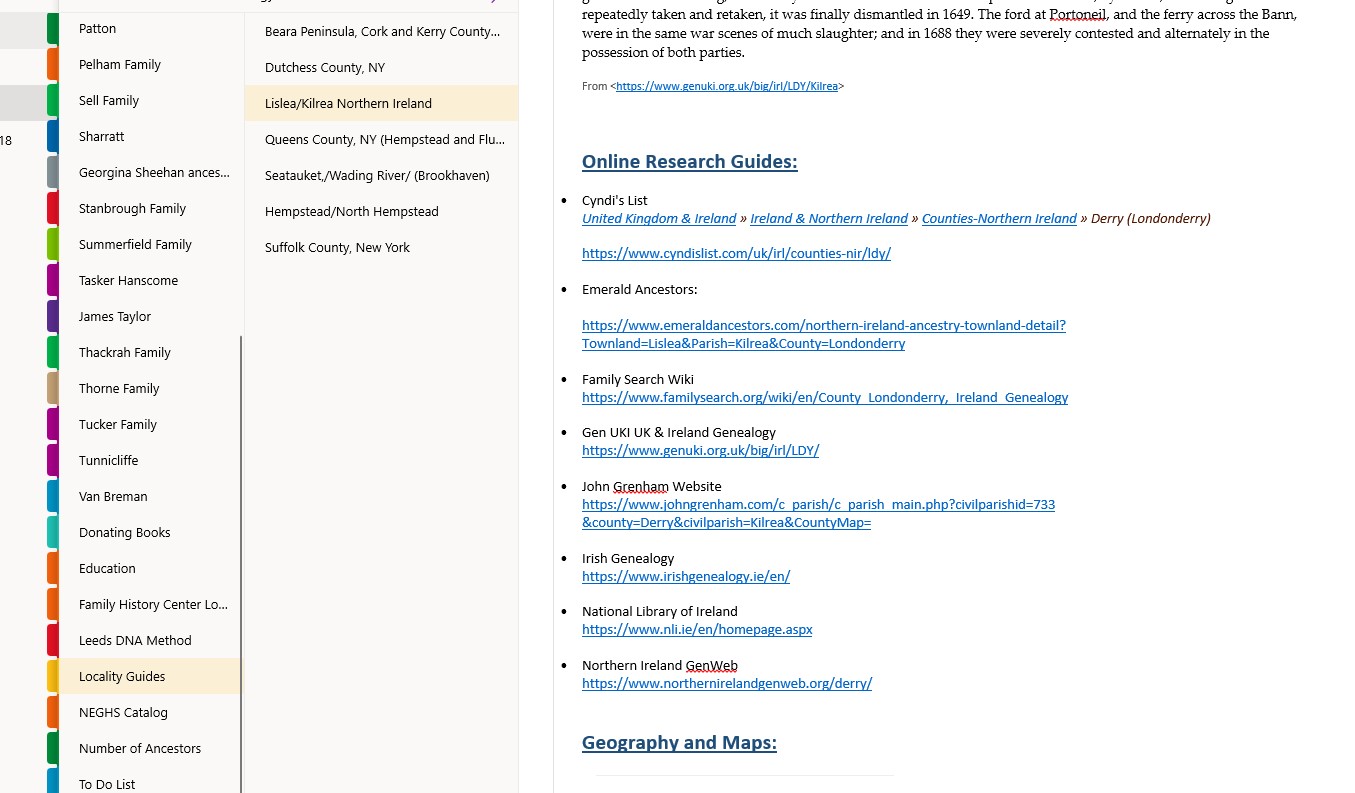This screenshot has height=793, width=1355.
Task: Select the "Suffolk County, New York" page
Action: [339, 247]
